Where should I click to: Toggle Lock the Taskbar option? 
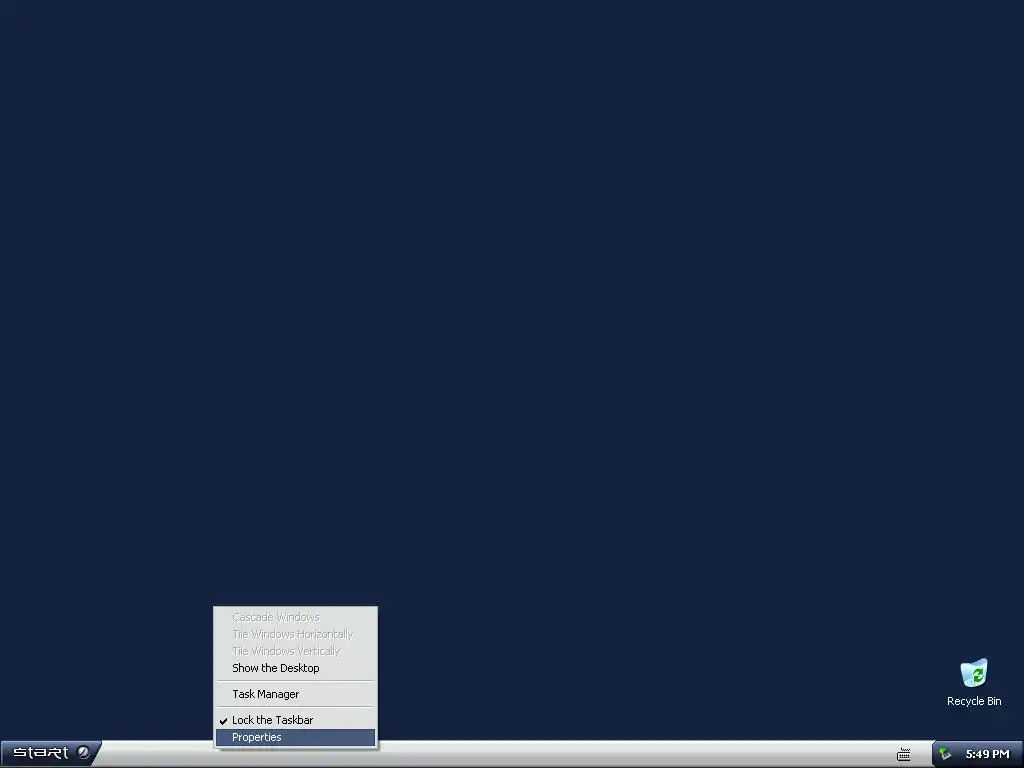(x=295, y=720)
